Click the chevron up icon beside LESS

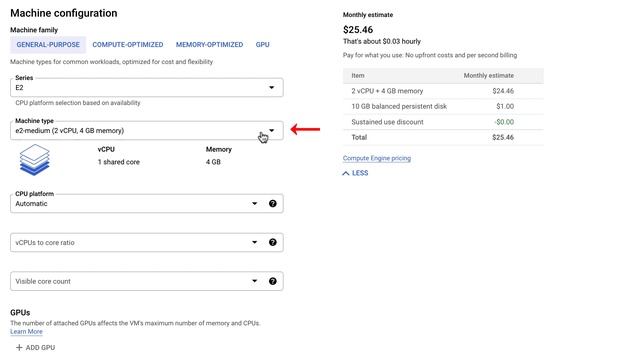coord(346,173)
